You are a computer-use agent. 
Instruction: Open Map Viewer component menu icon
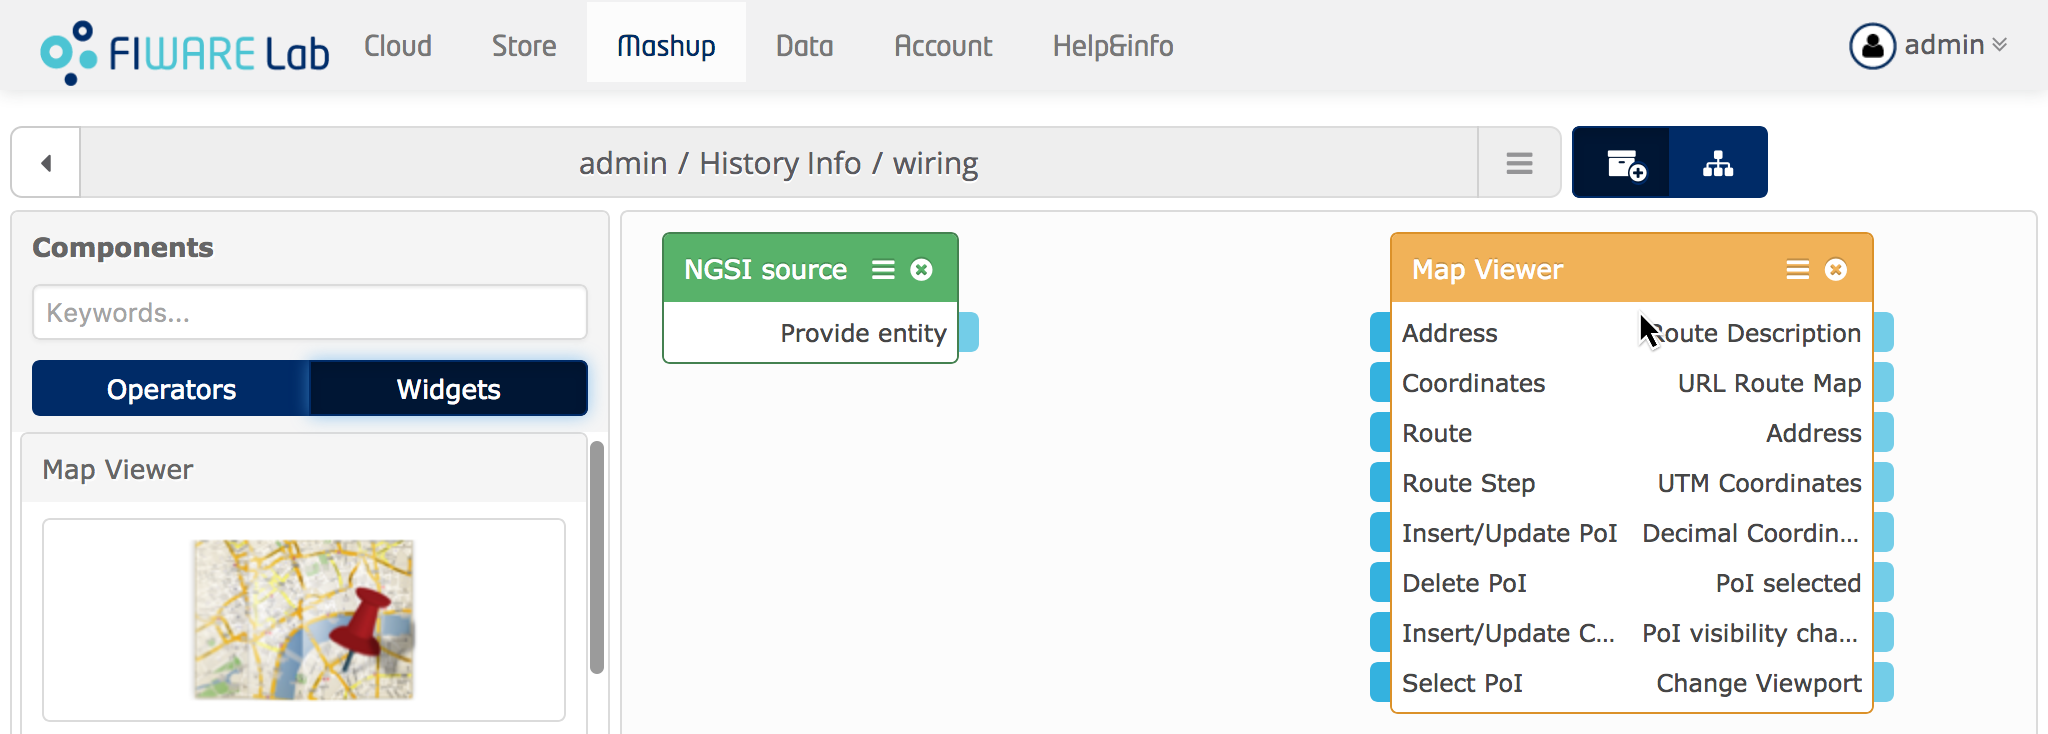[x=1798, y=270]
